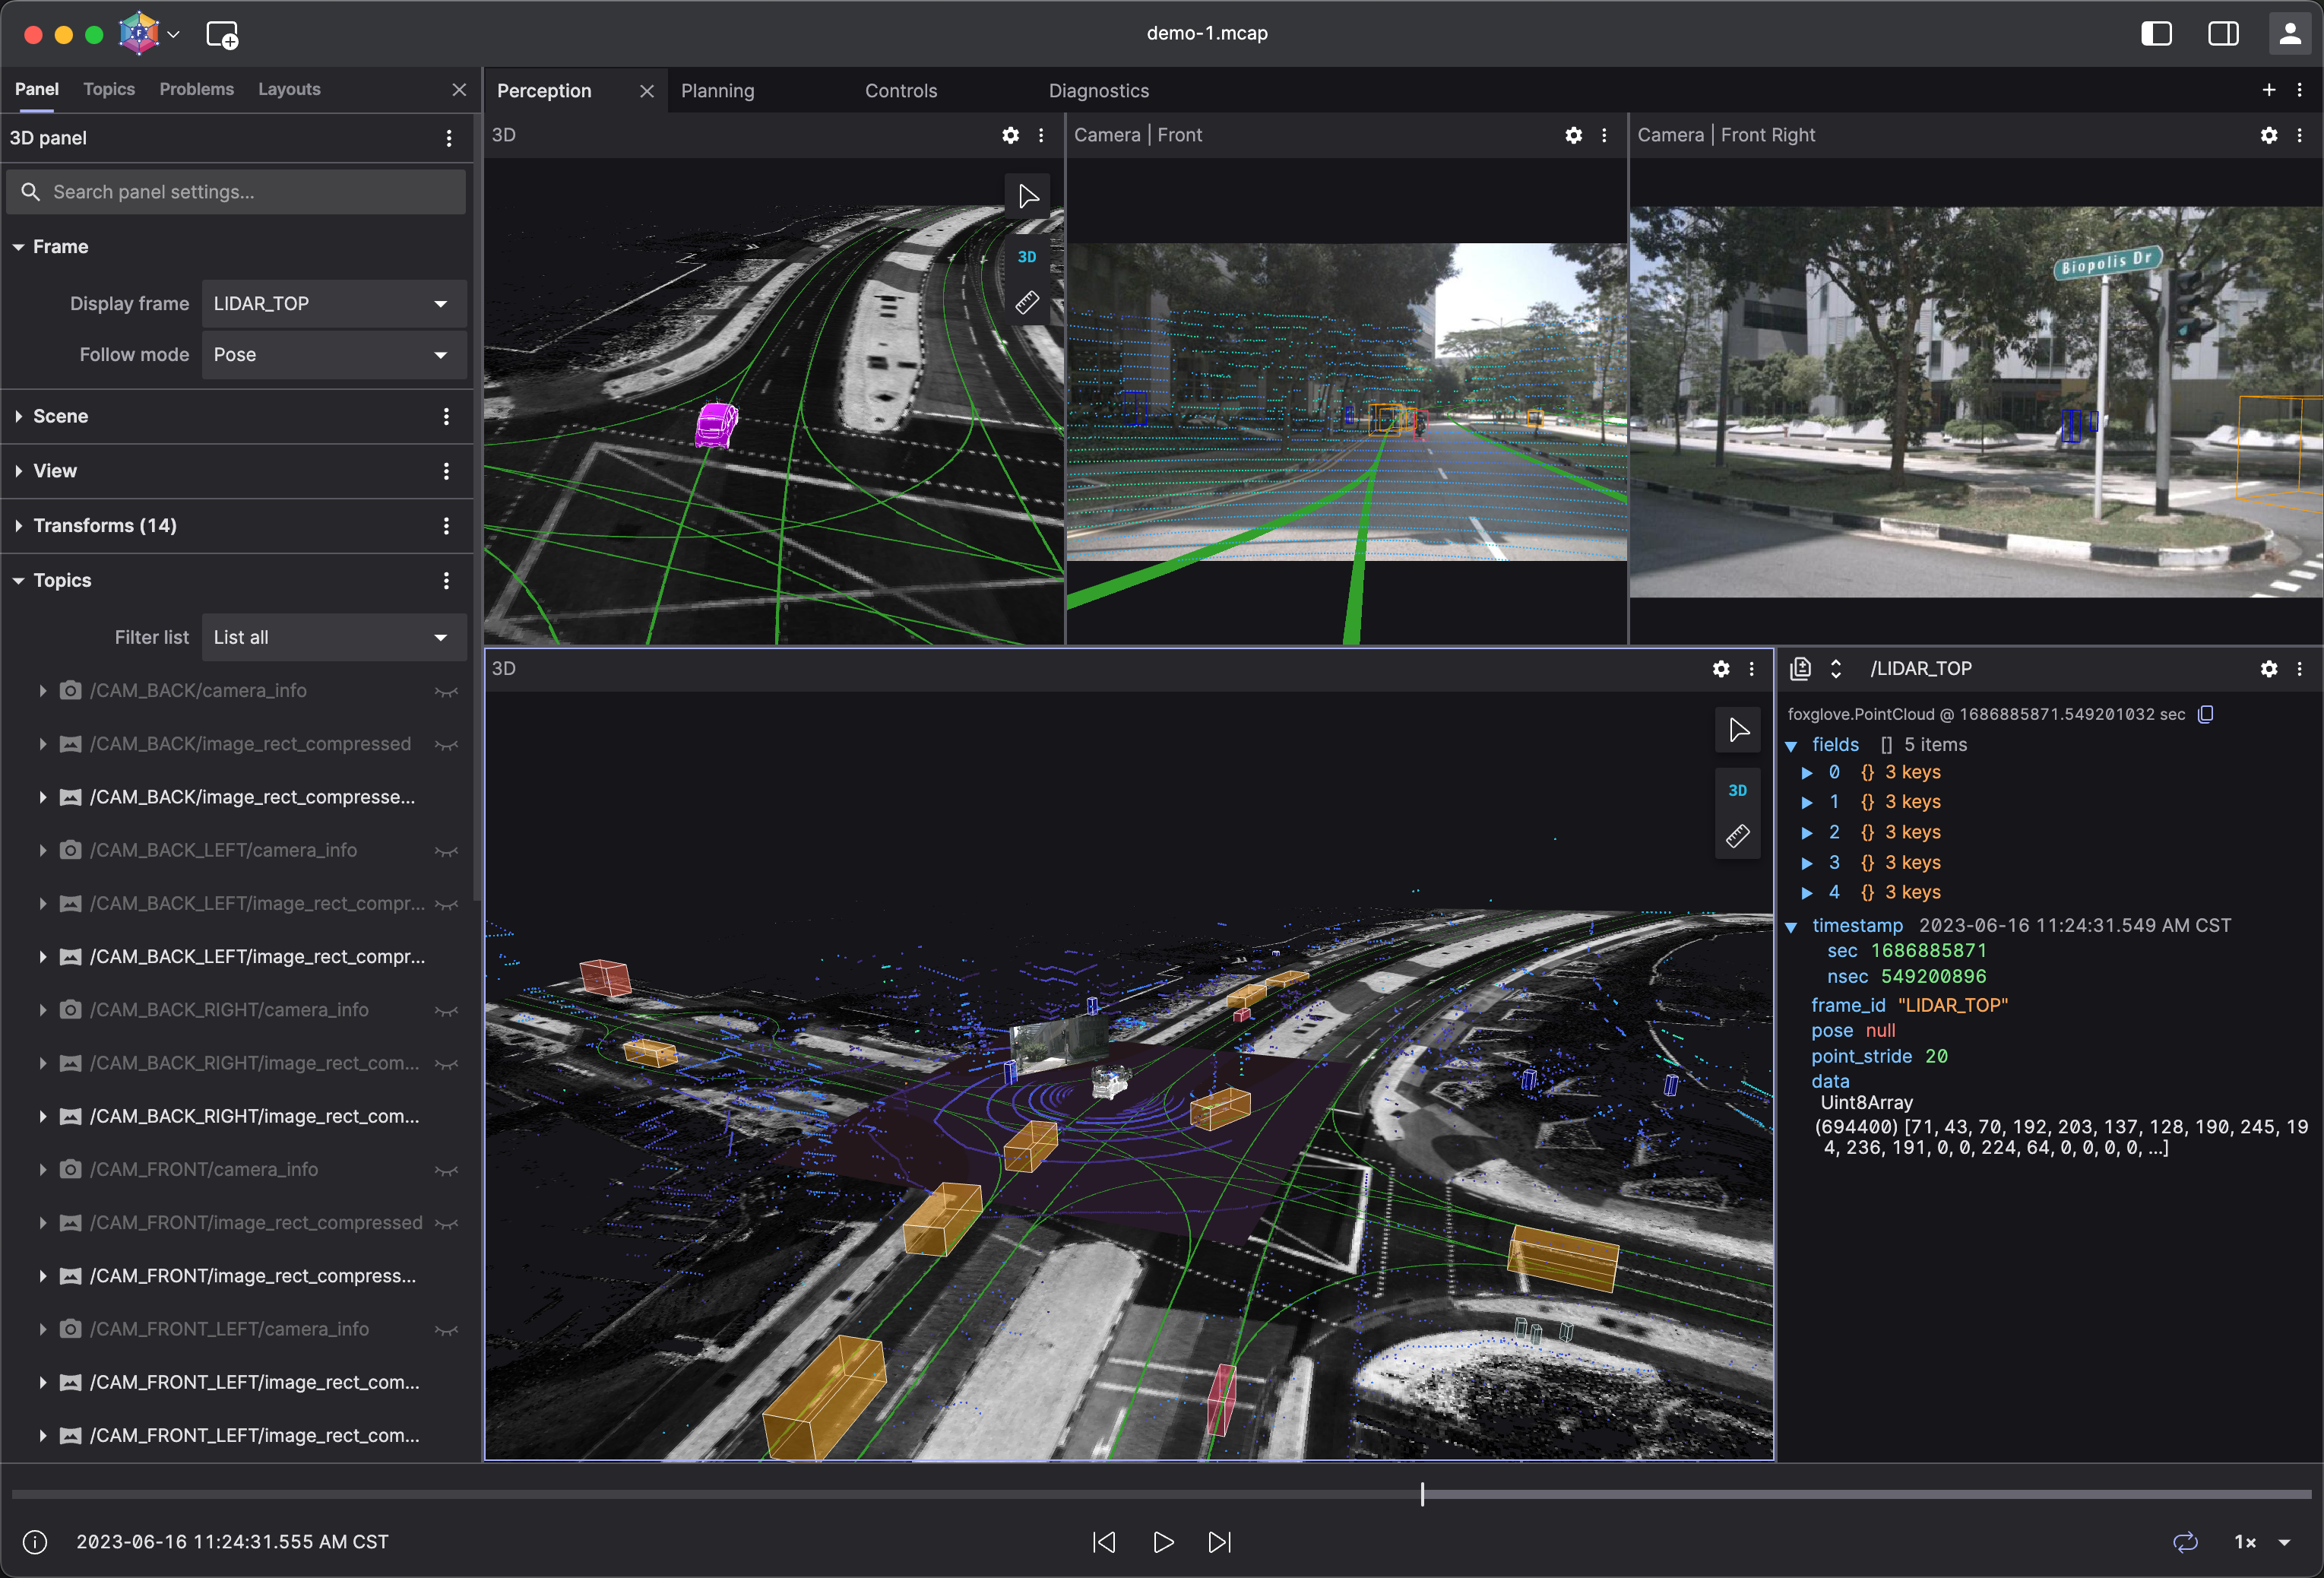Toggle visibility of /CAM_FRONT/camera_info topic

pos(446,1170)
